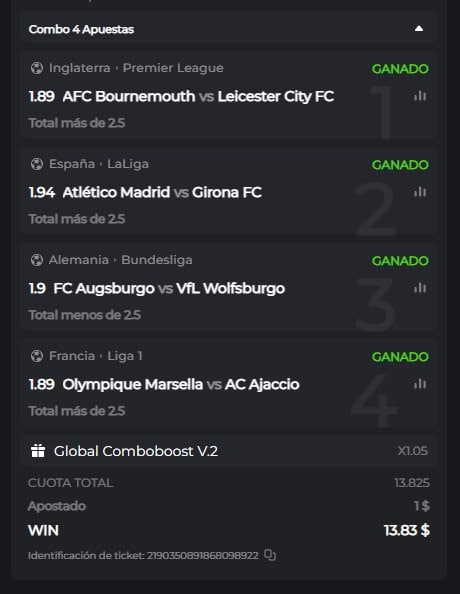
Task: Click the gift icon beside Global Comboboost
Action: 38,451
